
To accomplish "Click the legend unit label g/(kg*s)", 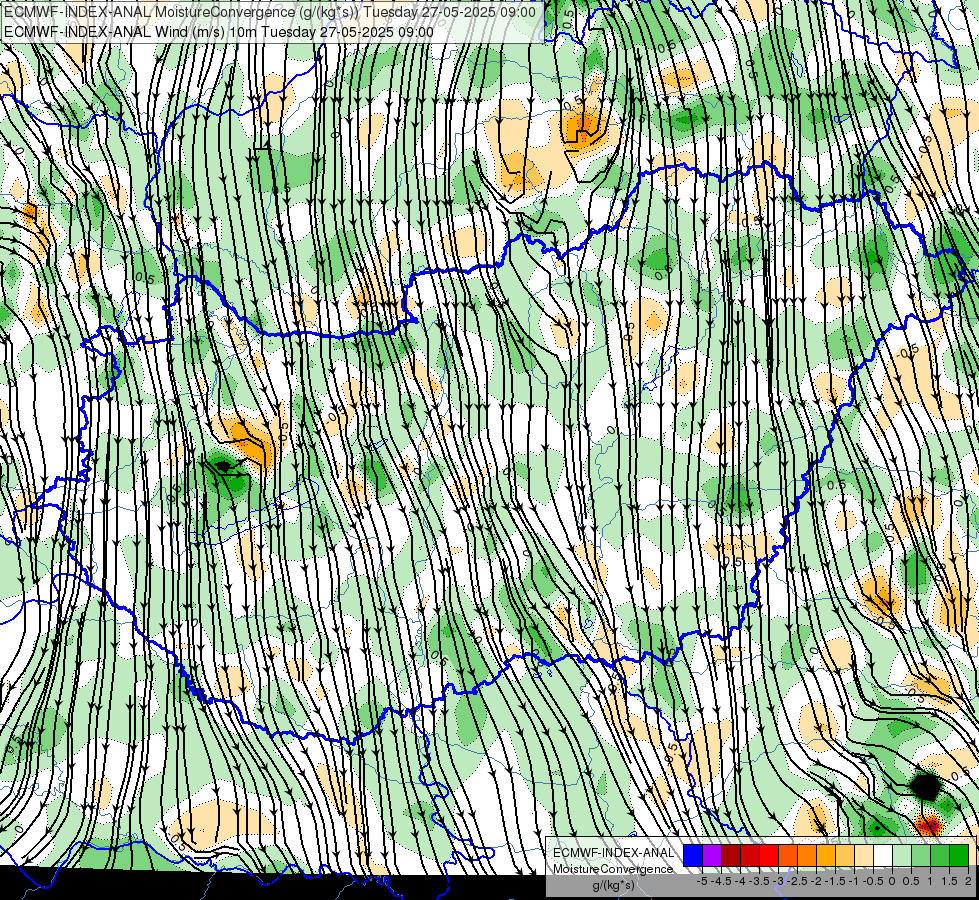I will click(x=613, y=886).
